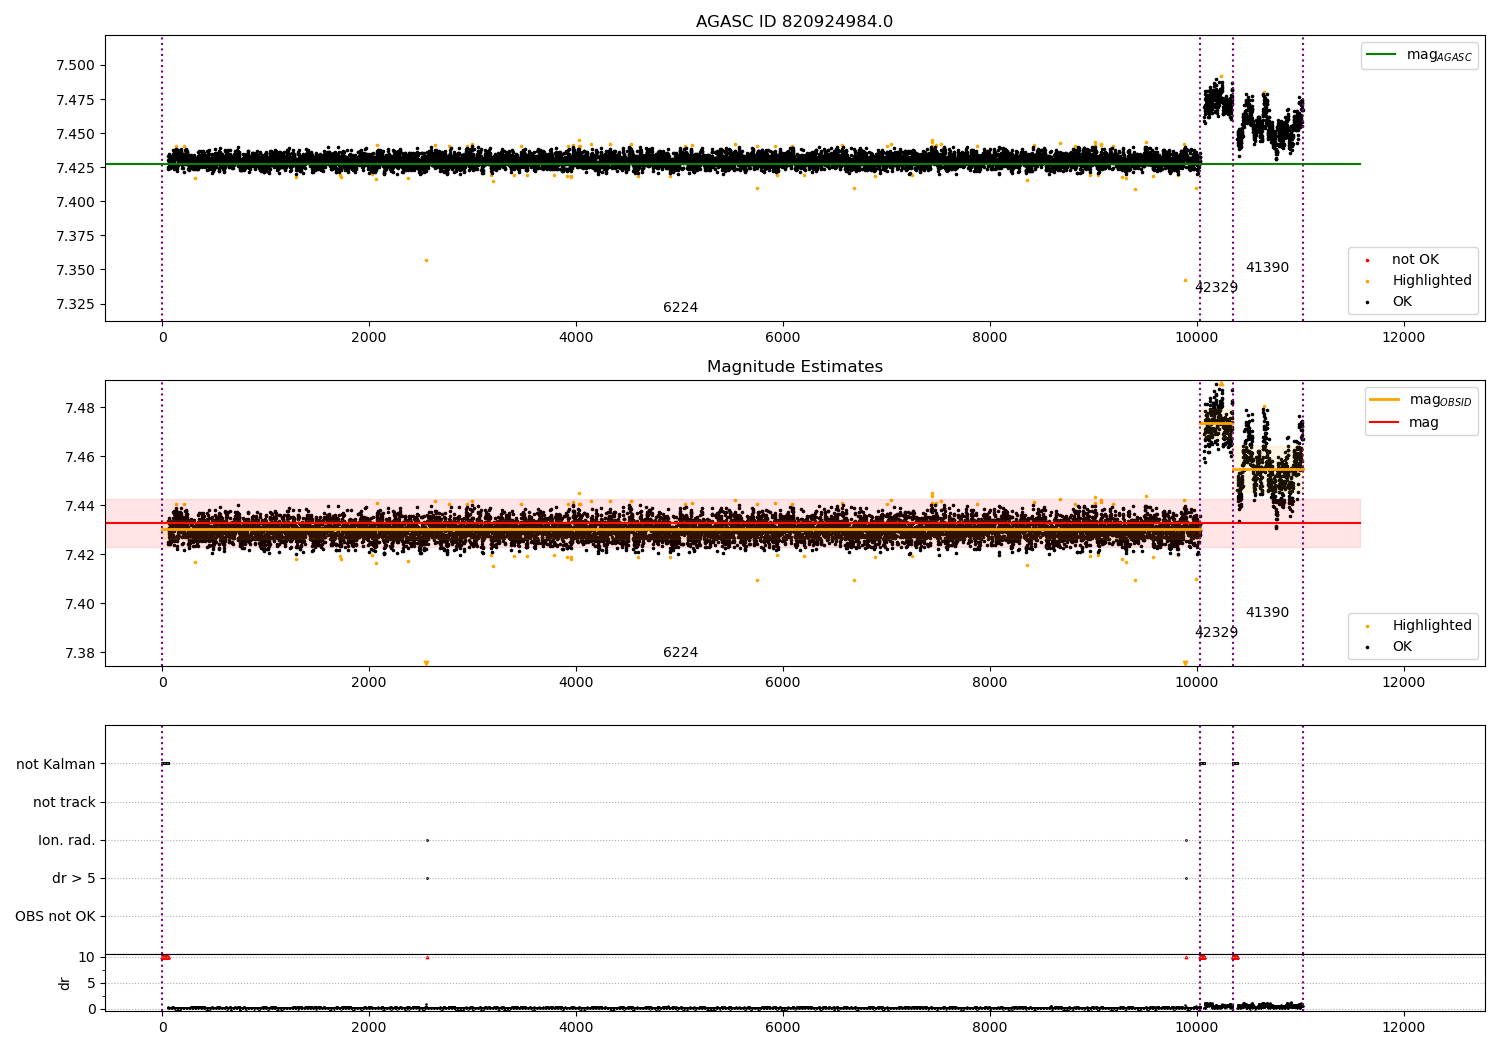The width and height of the screenshot is (1500, 1050).
Task: Click the red 'mag' legend line sample
Action: (1384, 422)
